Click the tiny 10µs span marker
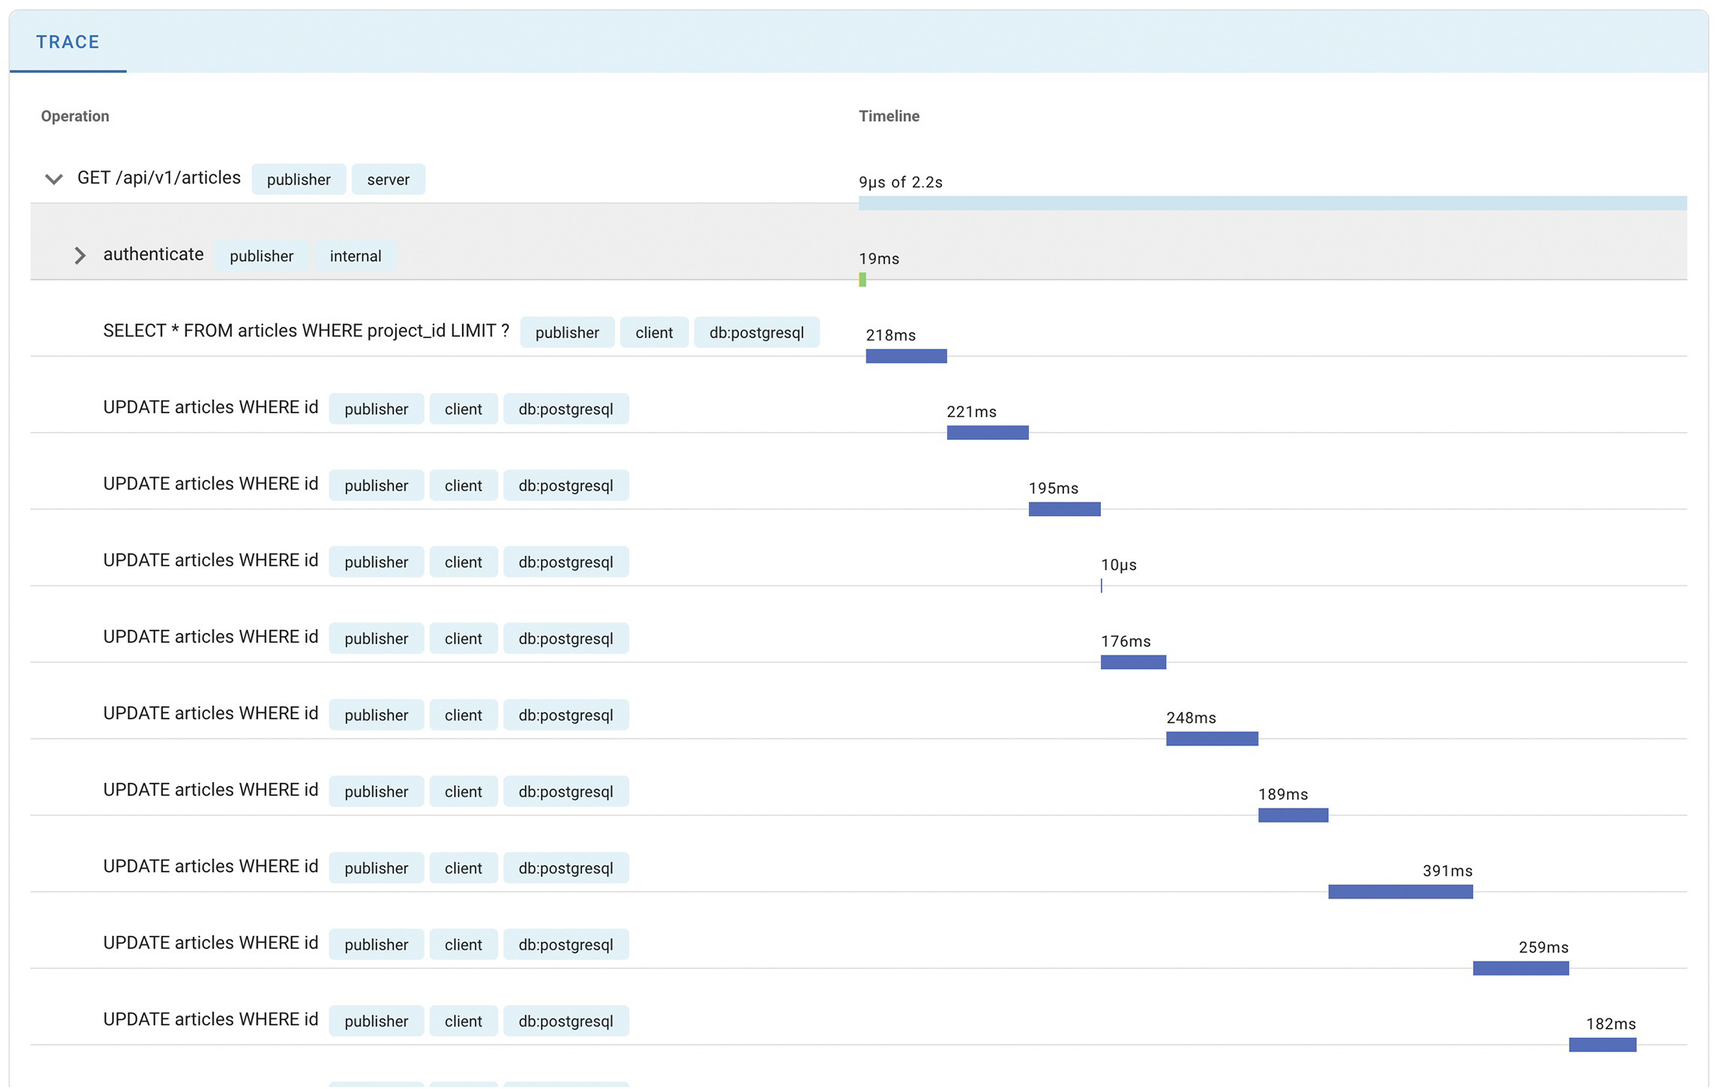Screen dimensions: 1725x1089 coord(1101,586)
